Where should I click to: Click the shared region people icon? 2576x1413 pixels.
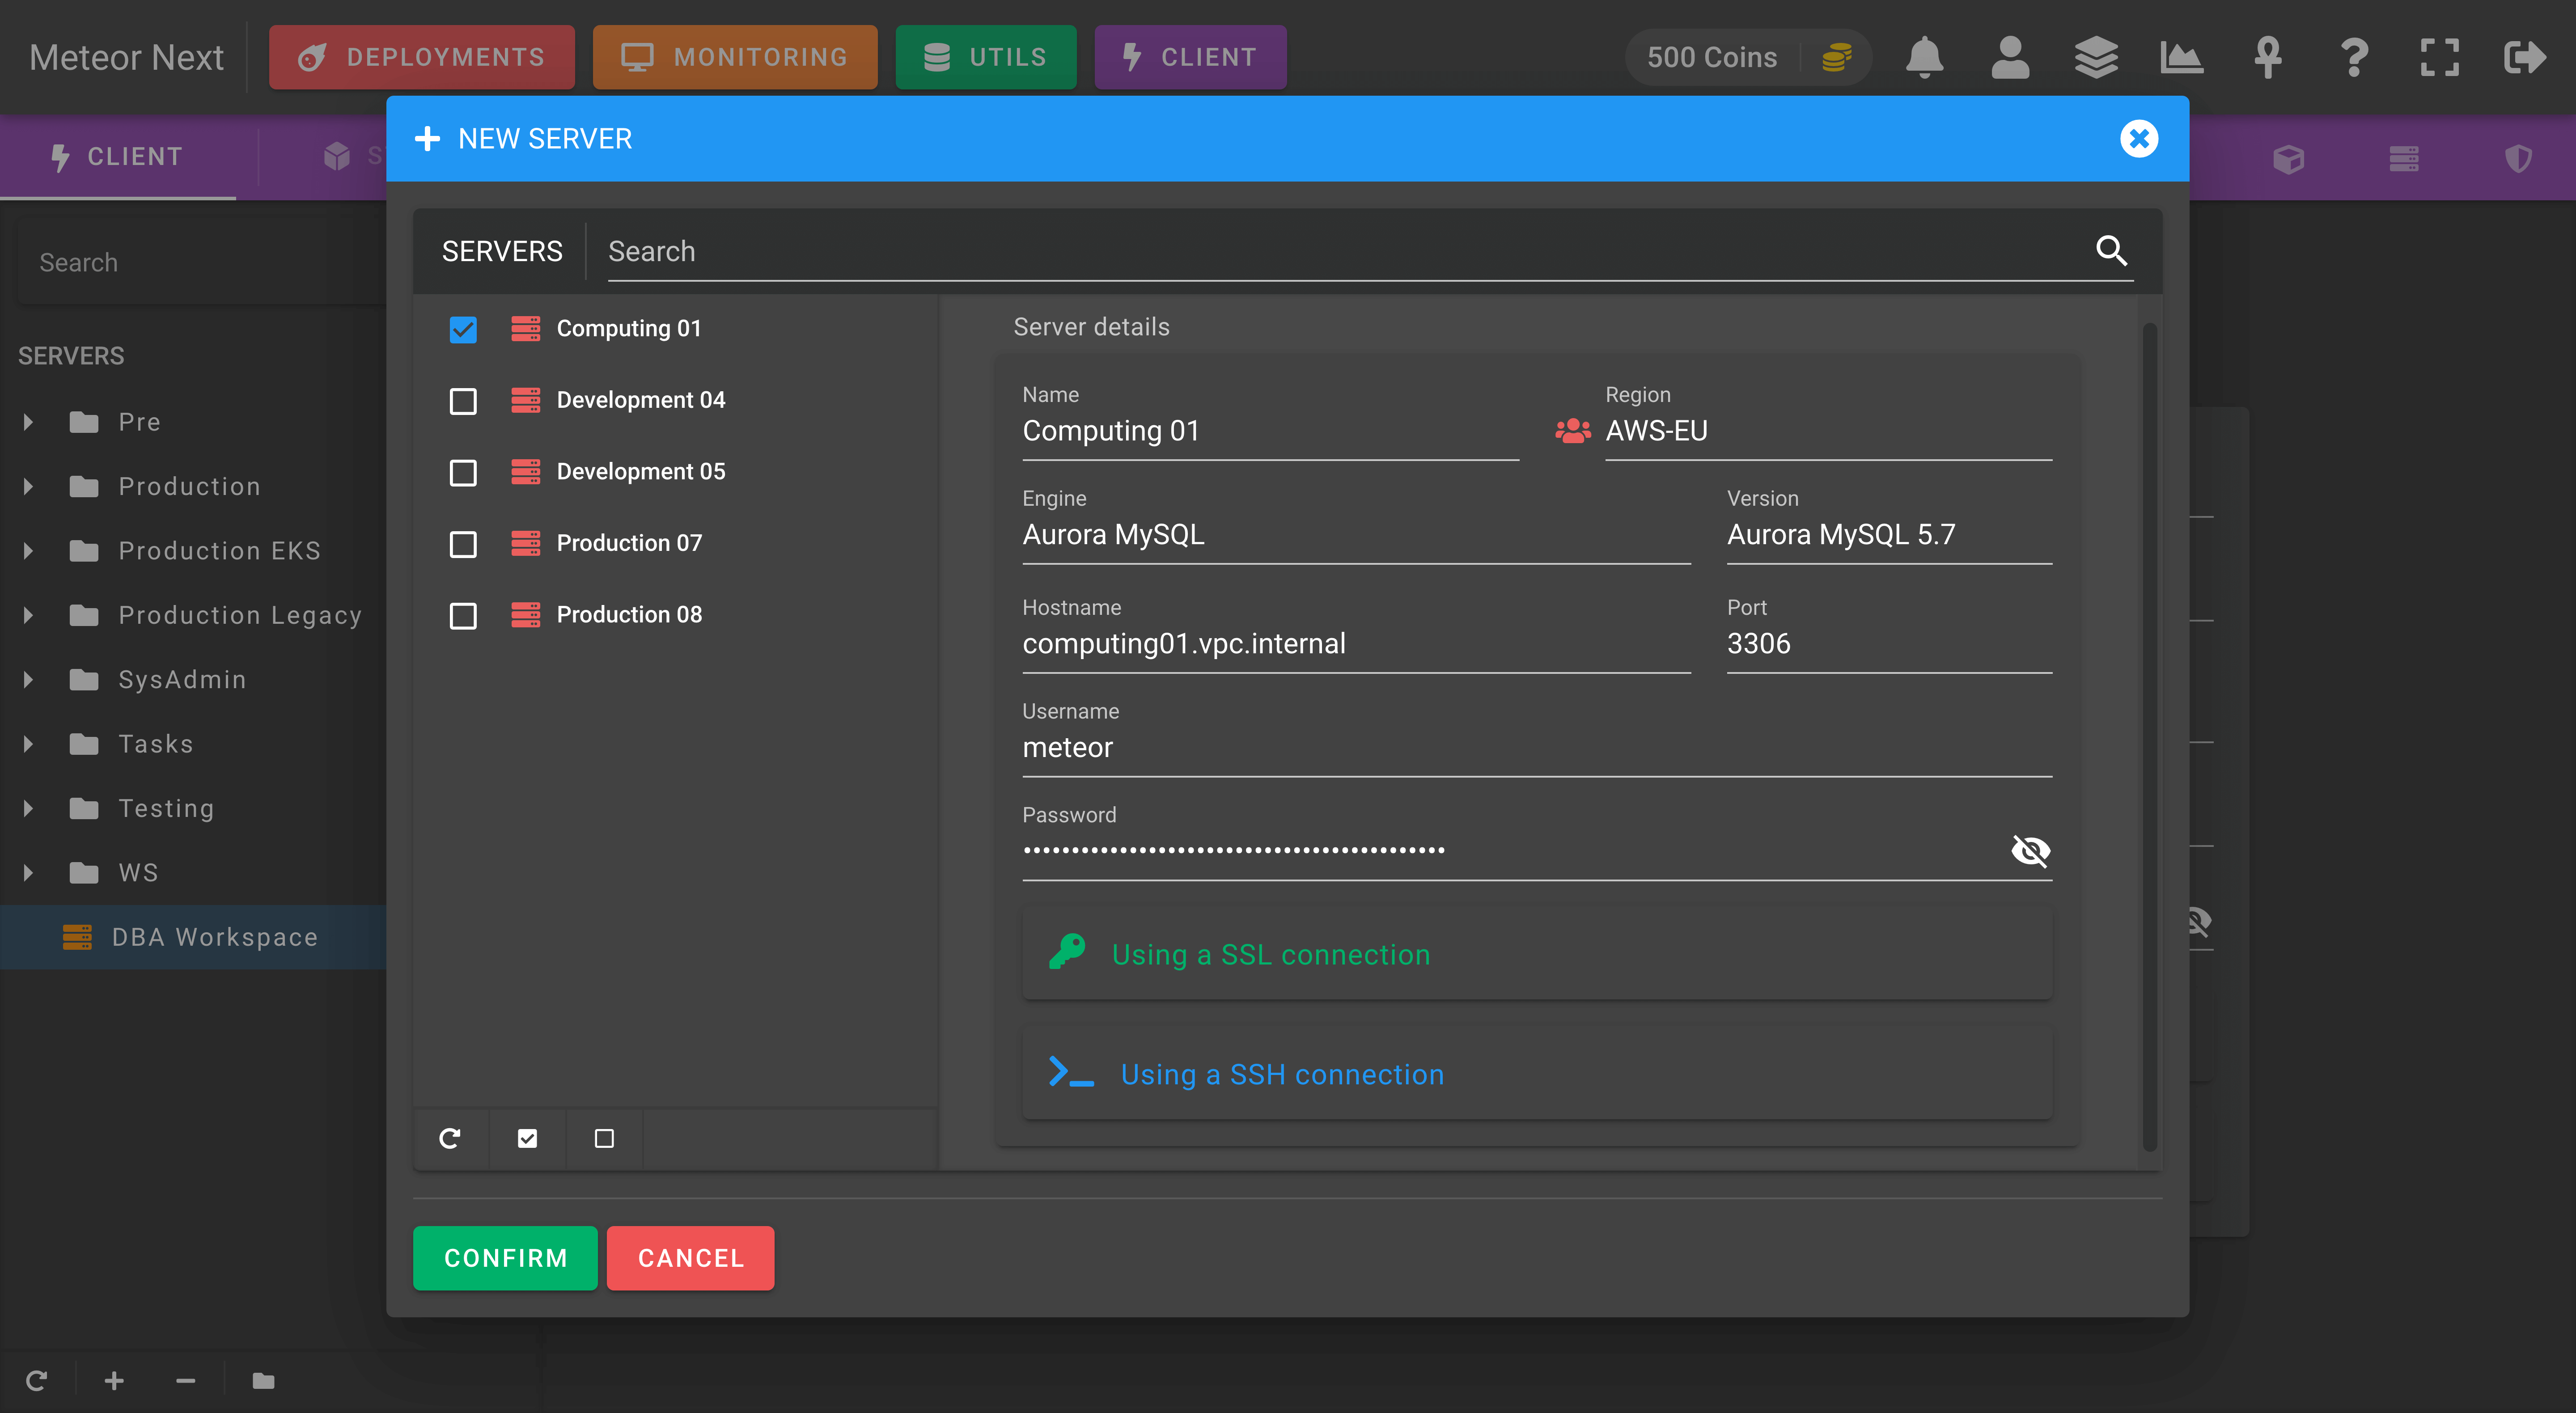tap(1573, 431)
